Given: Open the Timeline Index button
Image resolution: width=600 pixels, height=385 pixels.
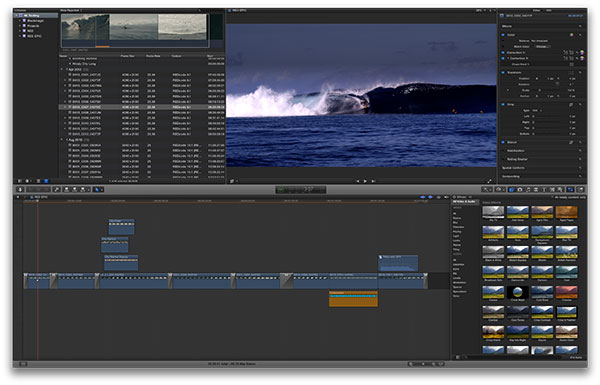Looking at the screenshot, I should [23, 364].
